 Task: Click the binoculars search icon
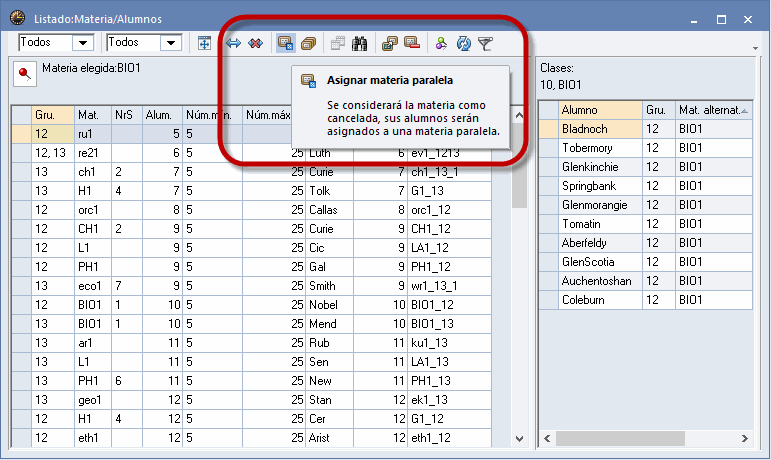[359, 43]
